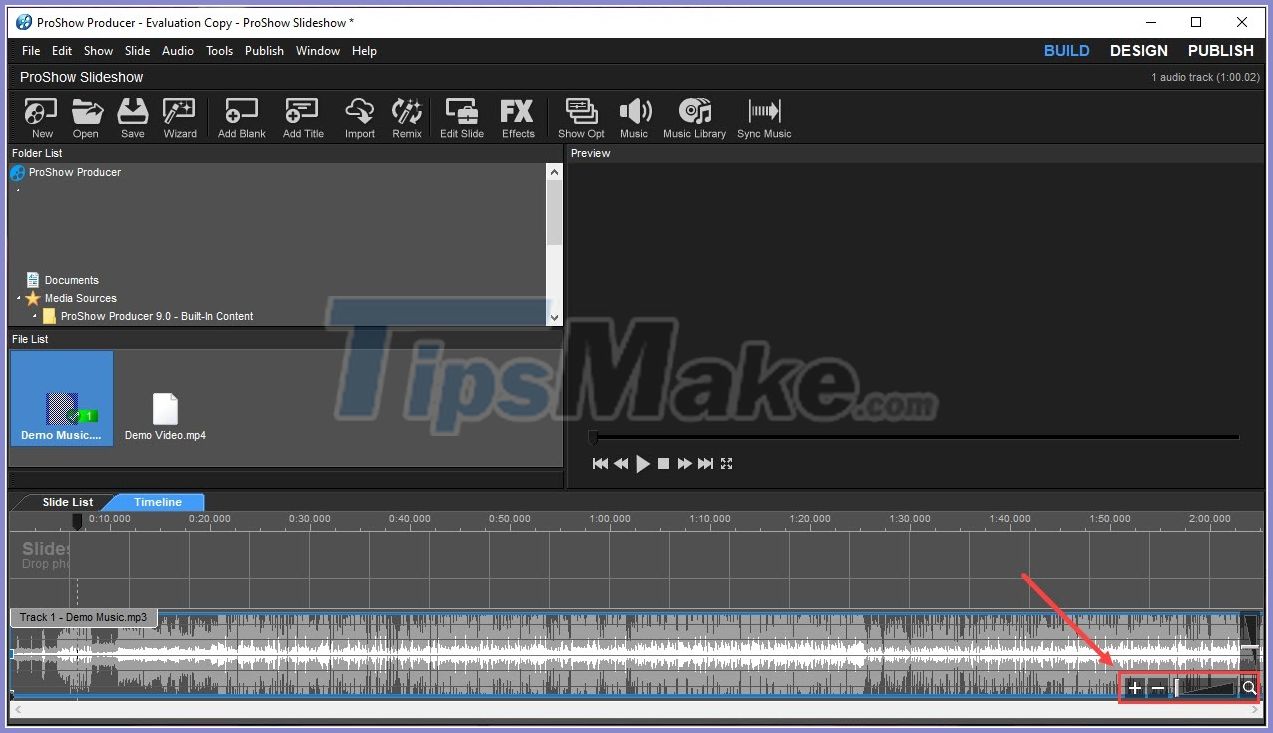Add a blank slide
The width and height of the screenshot is (1273, 733).
point(240,117)
